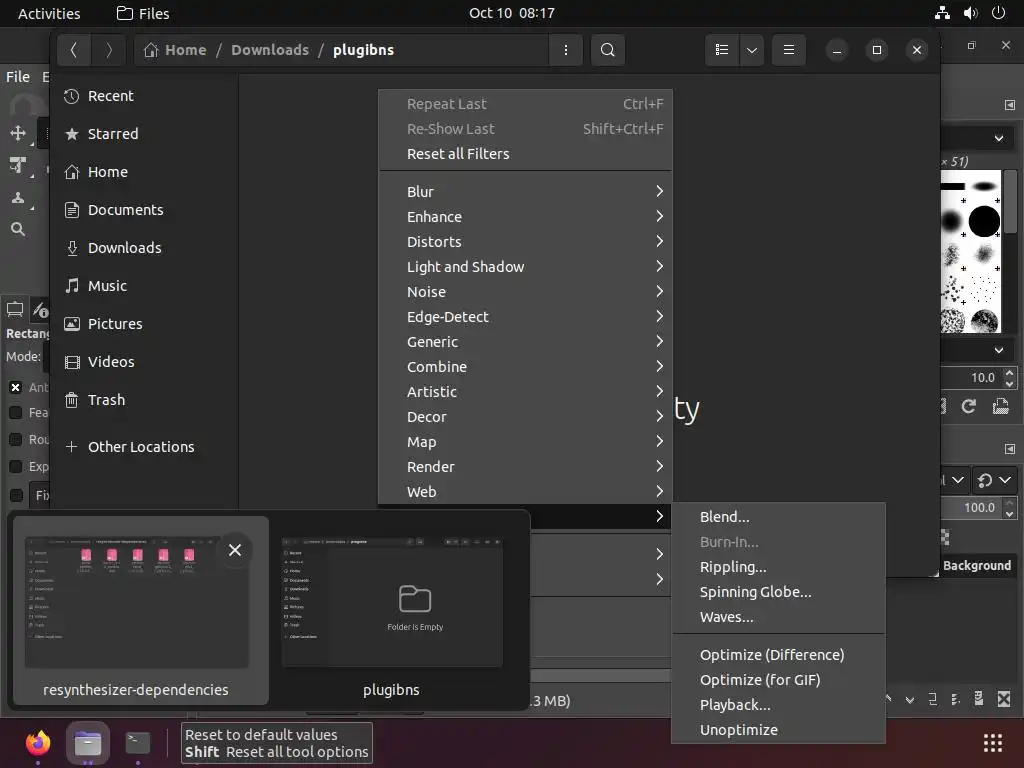Toggle the Expand from center checkbox
The height and width of the screenshot is (768, 1024).
pos(16,466)
